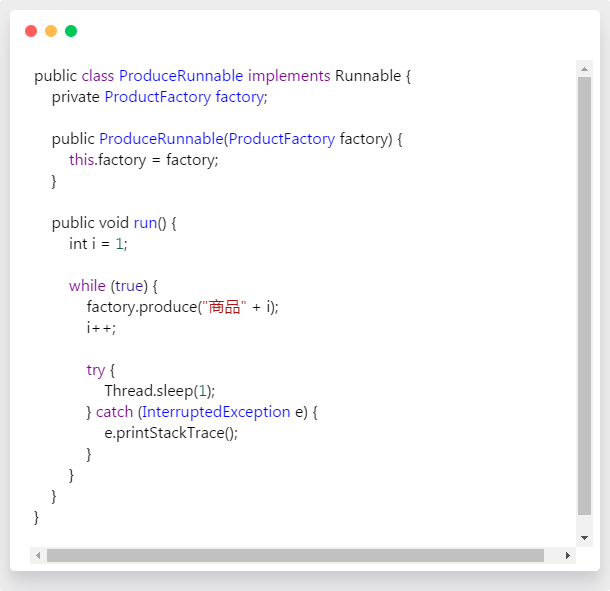Click 'this.factory = factory;' assignment line
This screenshot has height=591, width=610.
click(x=144, y=160)
